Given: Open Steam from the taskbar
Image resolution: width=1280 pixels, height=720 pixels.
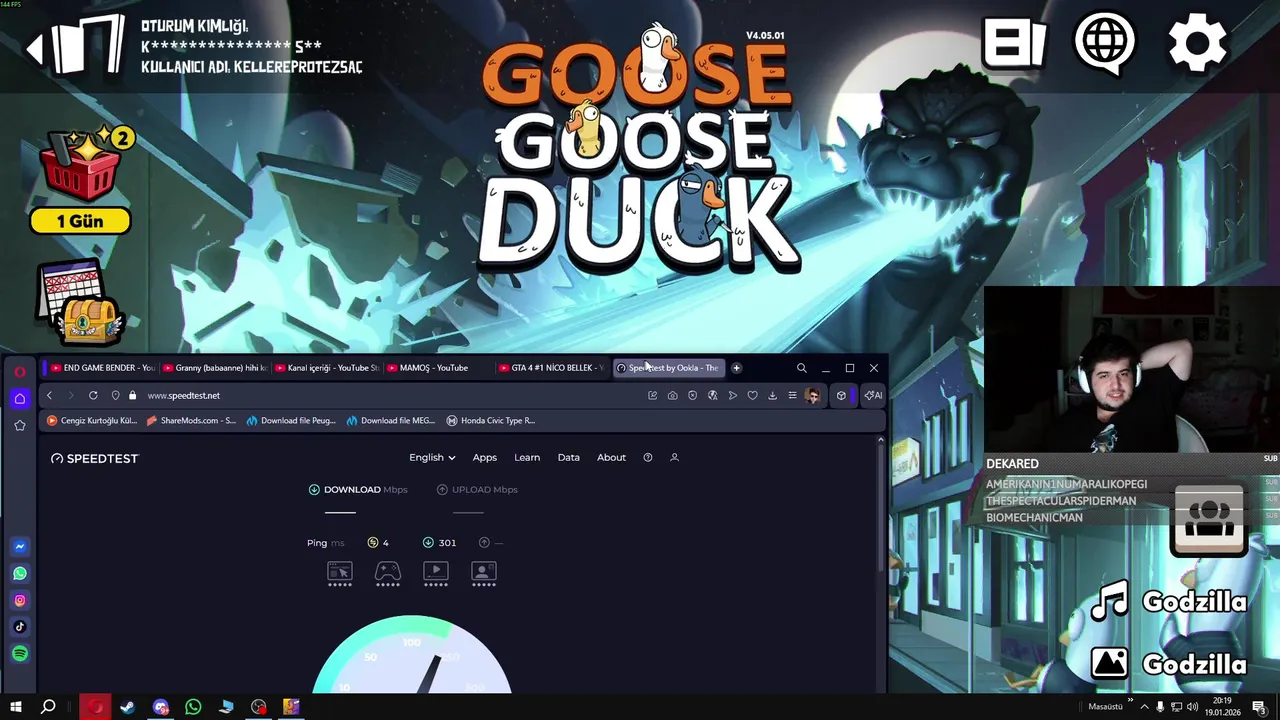Looking at the screenshot, I should 128,707.
